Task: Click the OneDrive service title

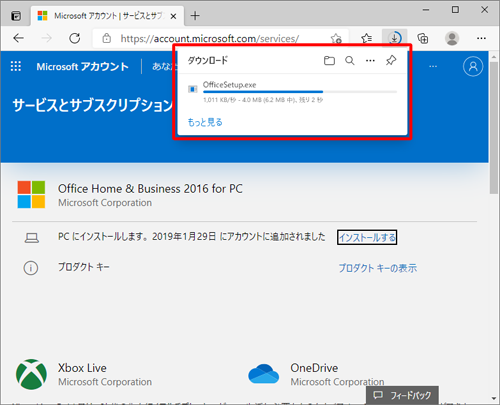Action: 314,368
